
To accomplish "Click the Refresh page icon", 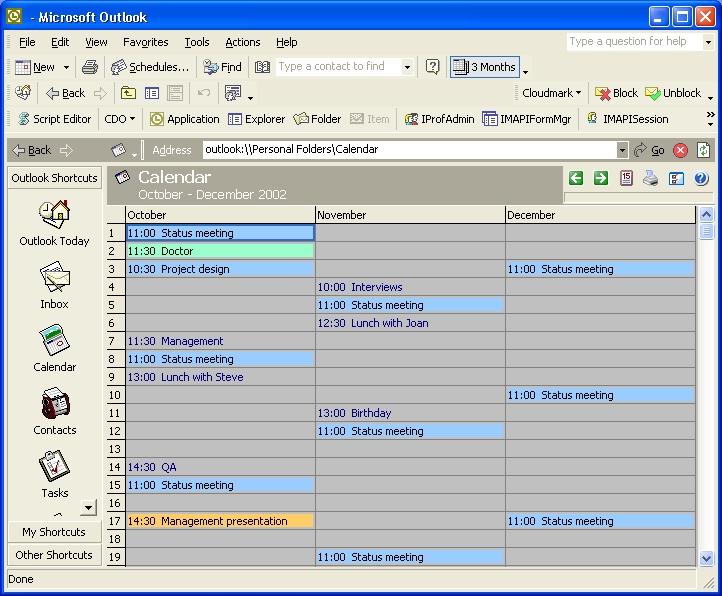I will (x=703, y=150).
